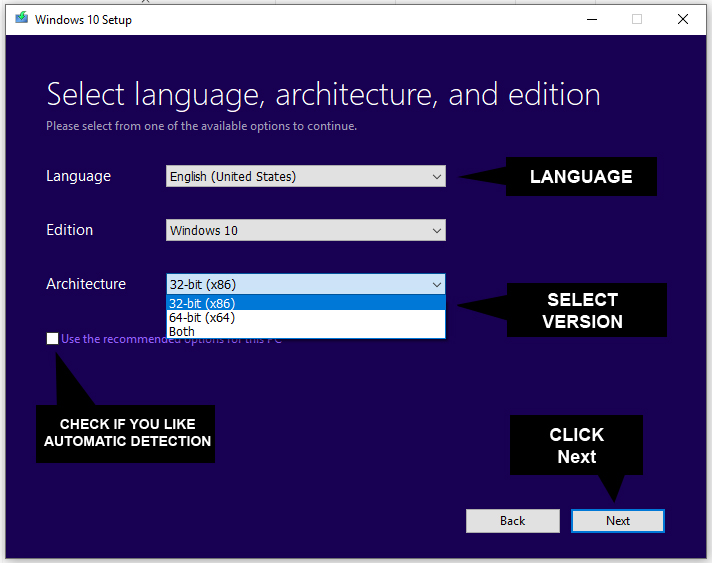712x563 pixels.
Task: Enable 'Use the recommended options' checkbox
Action: coord(52,338)
